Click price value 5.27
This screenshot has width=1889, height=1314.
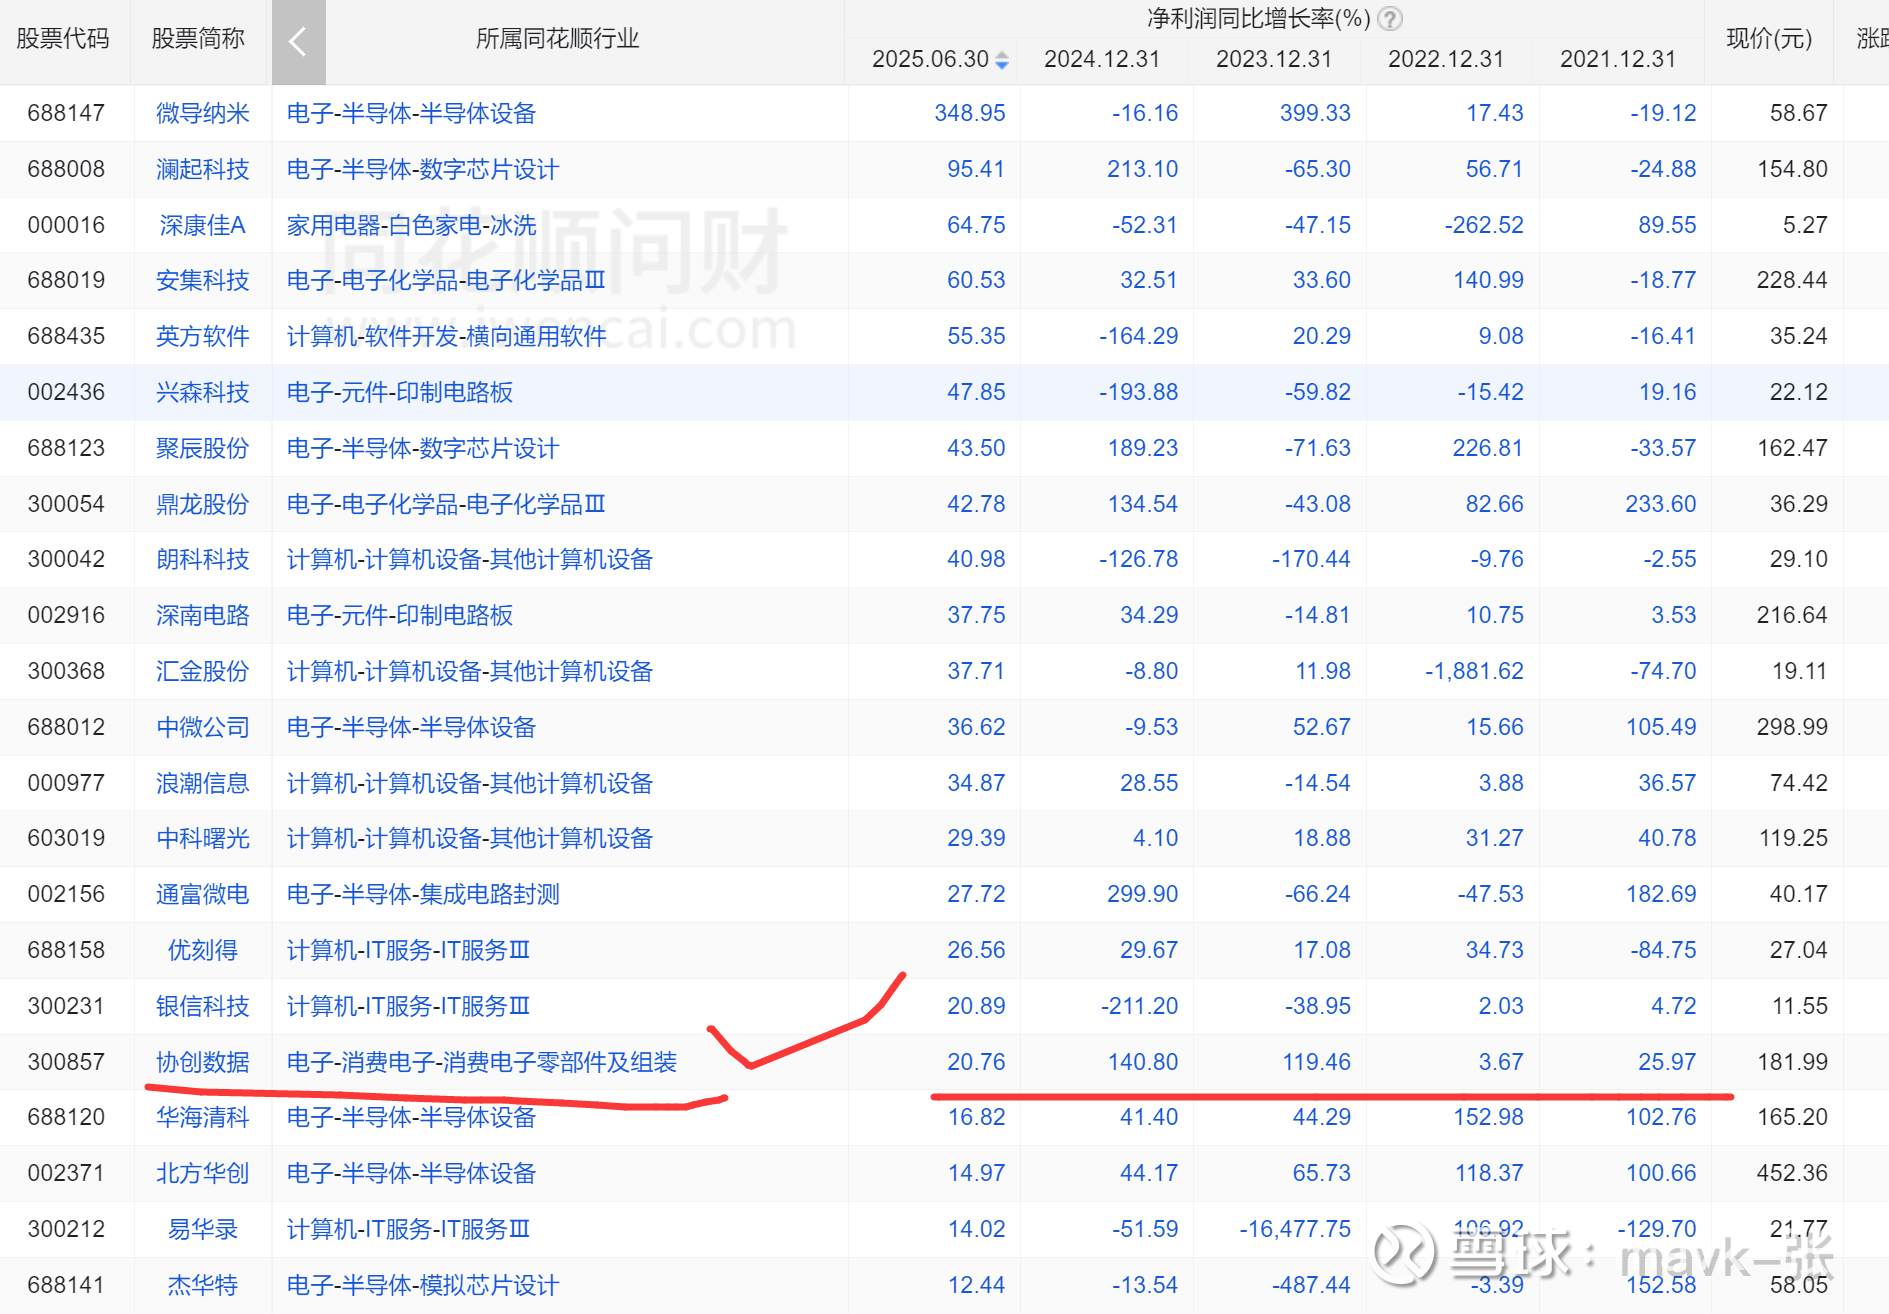(1805, 225)
